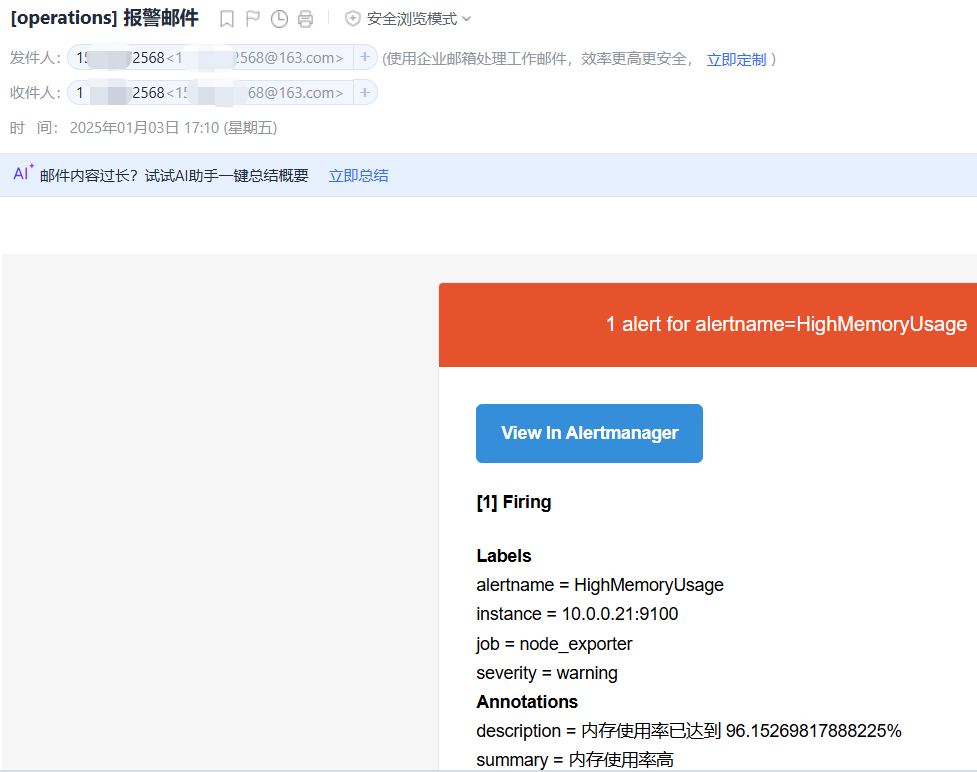The height and width of the screenshot is (772, 977).
Task: Add the recipient using its plus icon
Action: 365,93
